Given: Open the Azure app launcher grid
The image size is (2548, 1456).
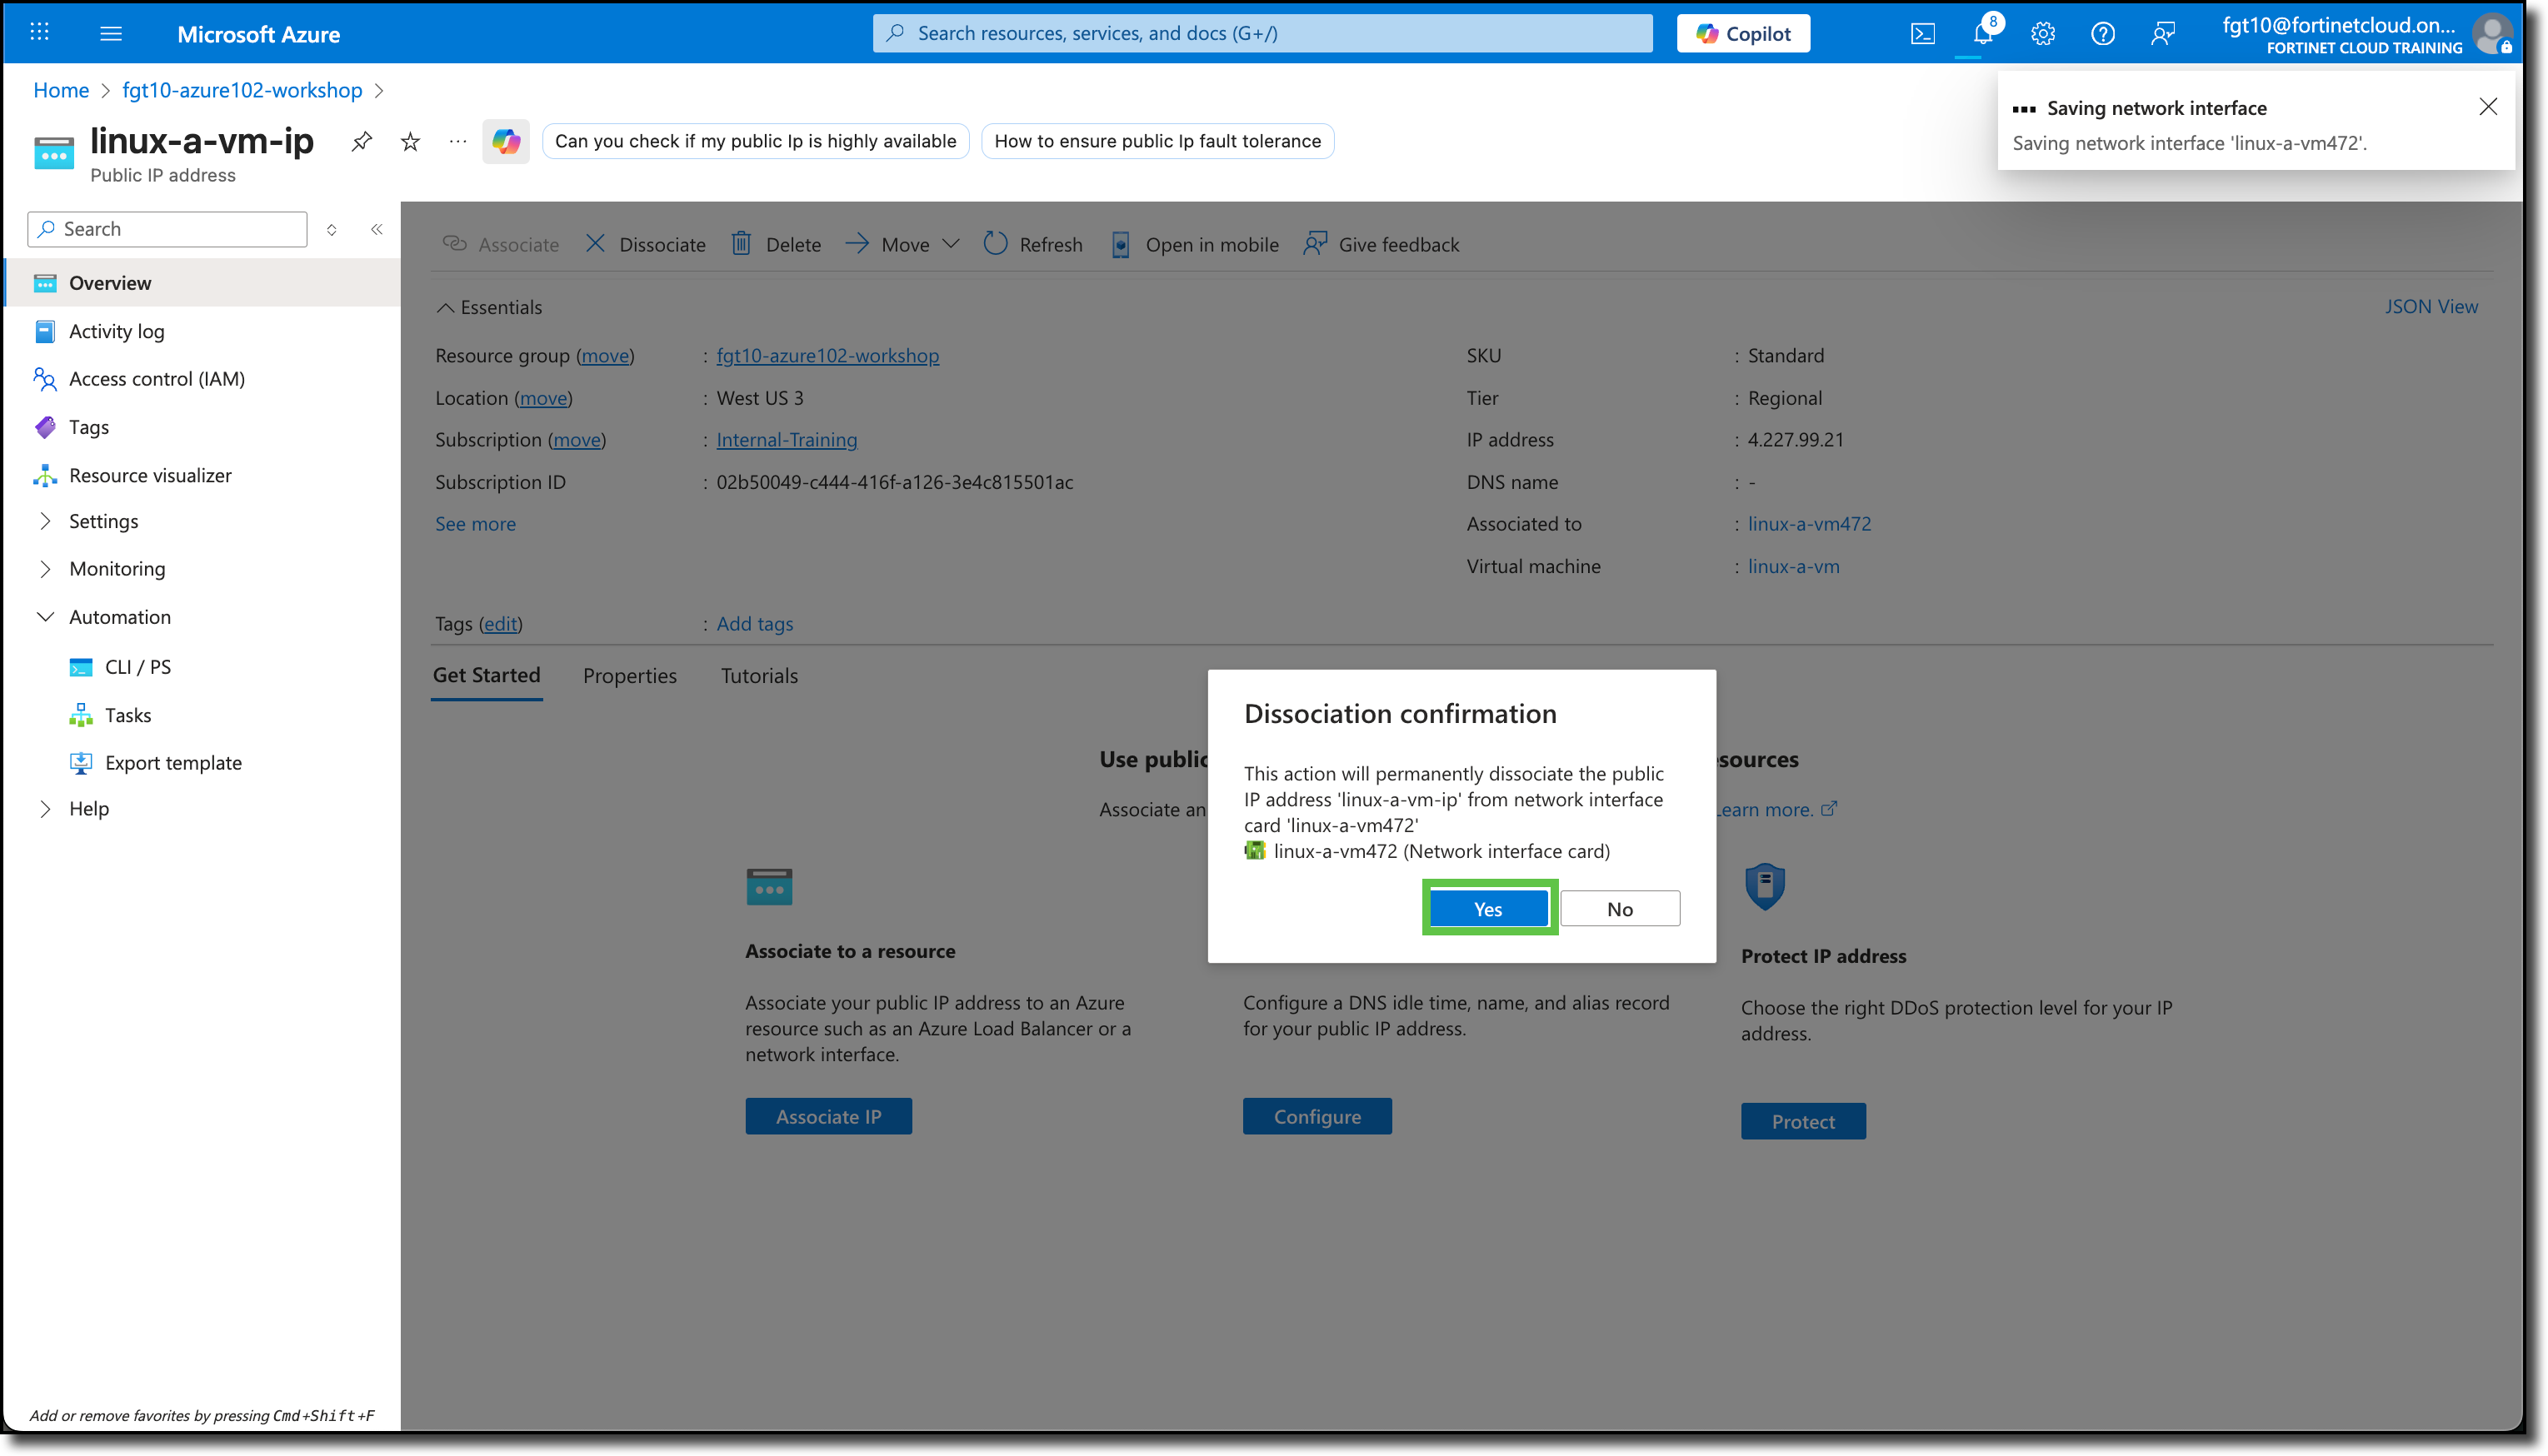Looking at the screenshot, I should [x=39, y=33].
